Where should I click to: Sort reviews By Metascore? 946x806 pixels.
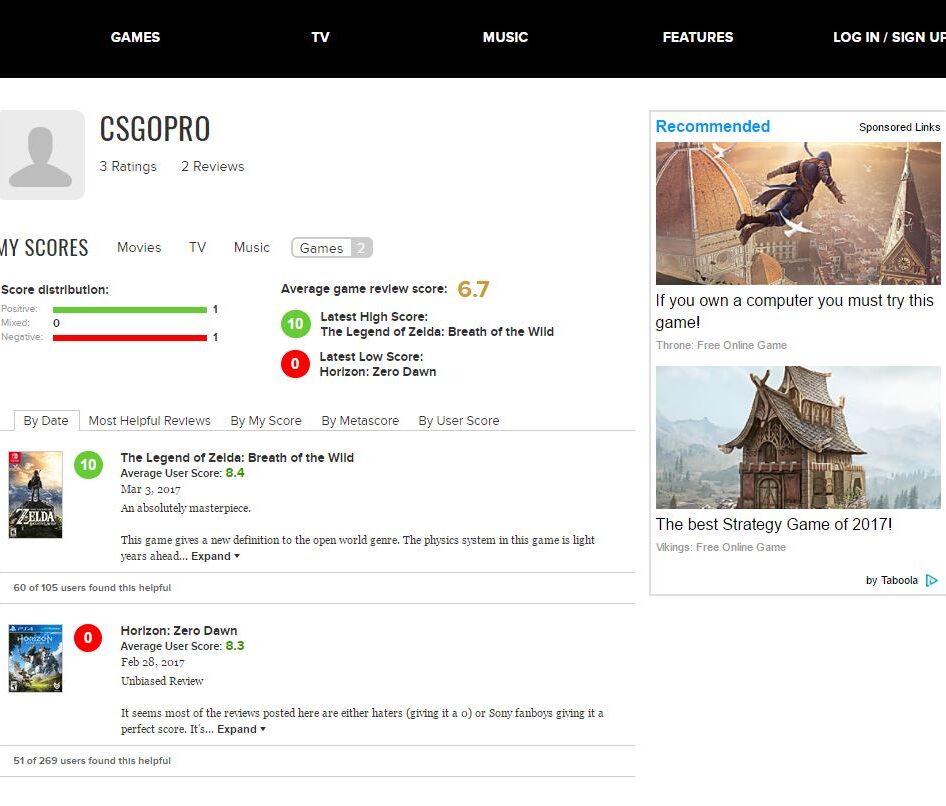360,420
